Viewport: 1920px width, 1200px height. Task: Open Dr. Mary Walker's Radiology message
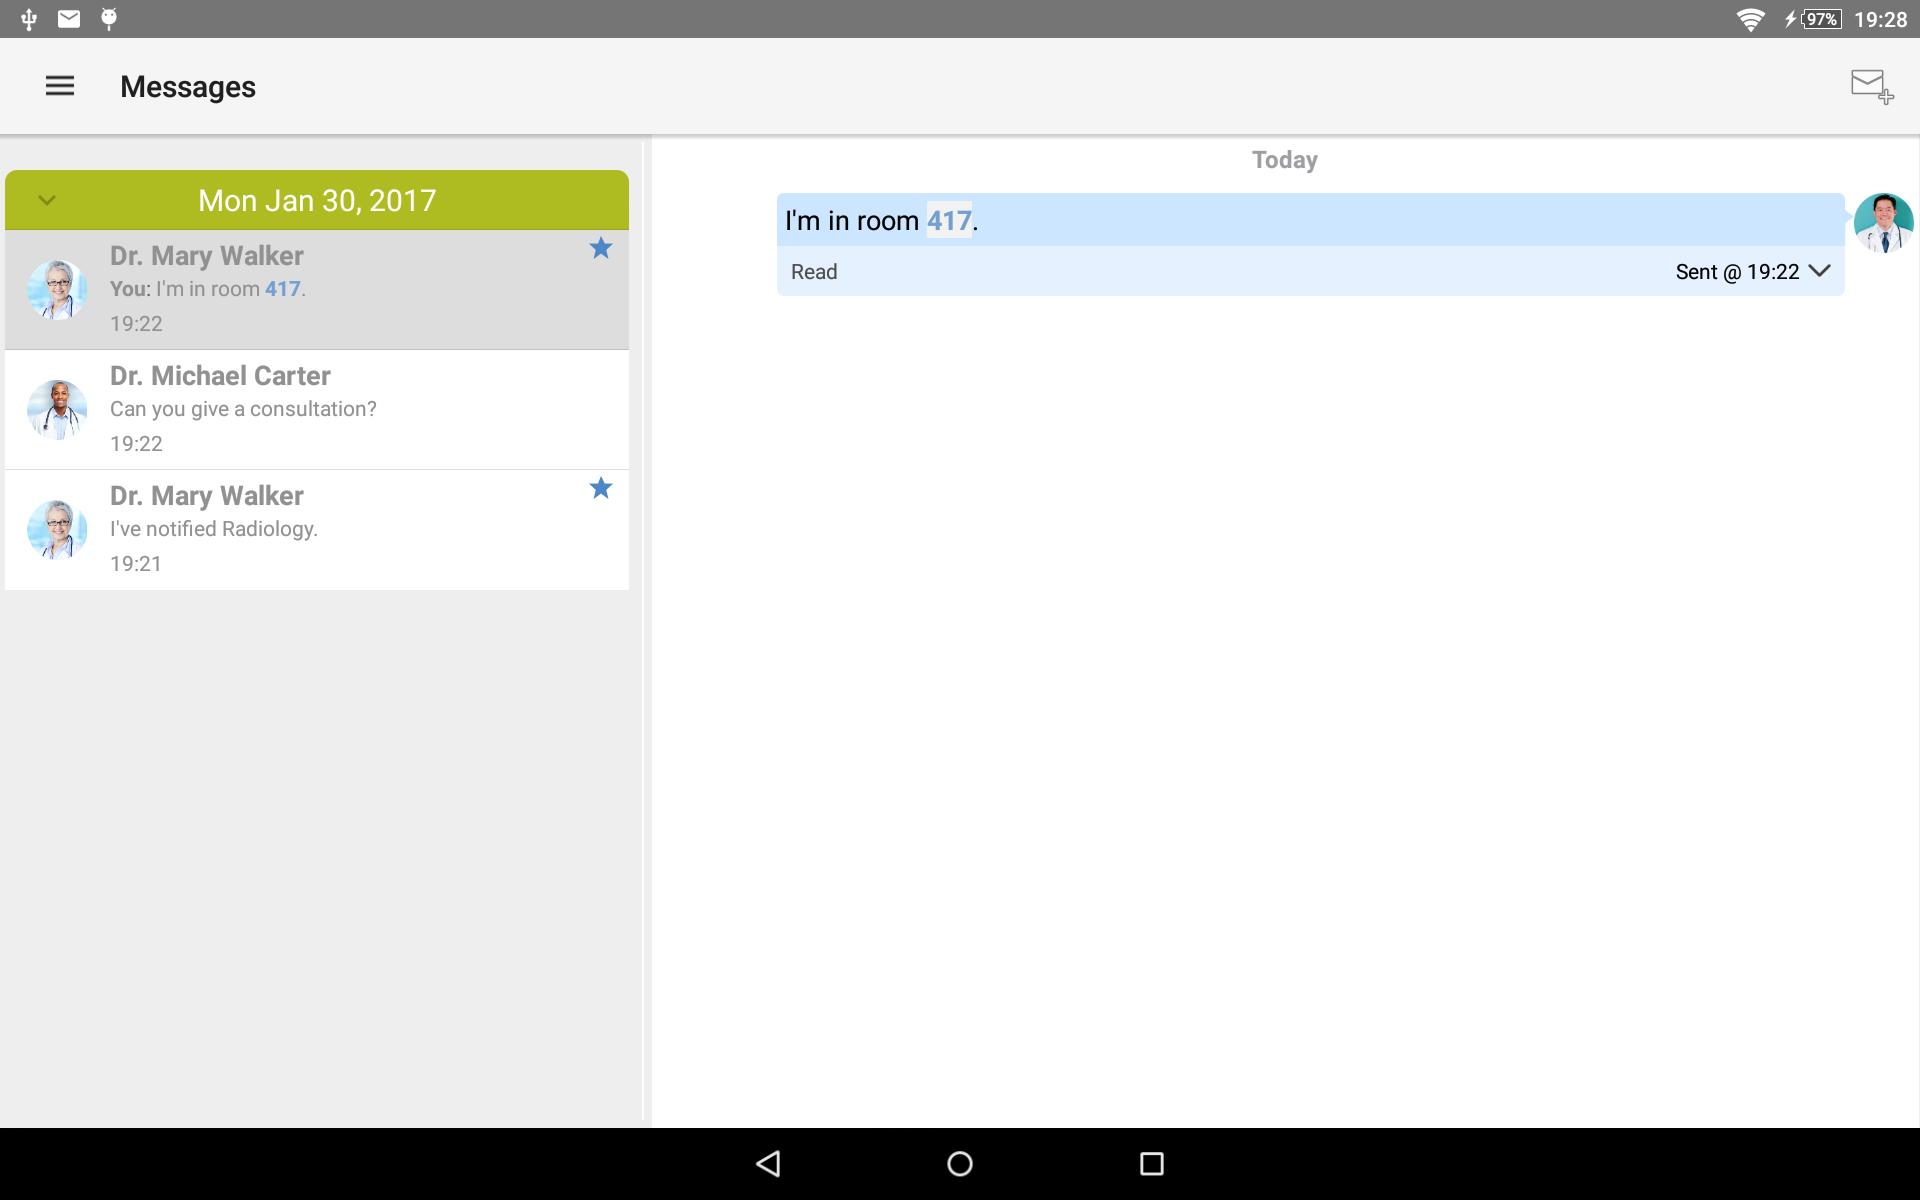pos(317,530)
